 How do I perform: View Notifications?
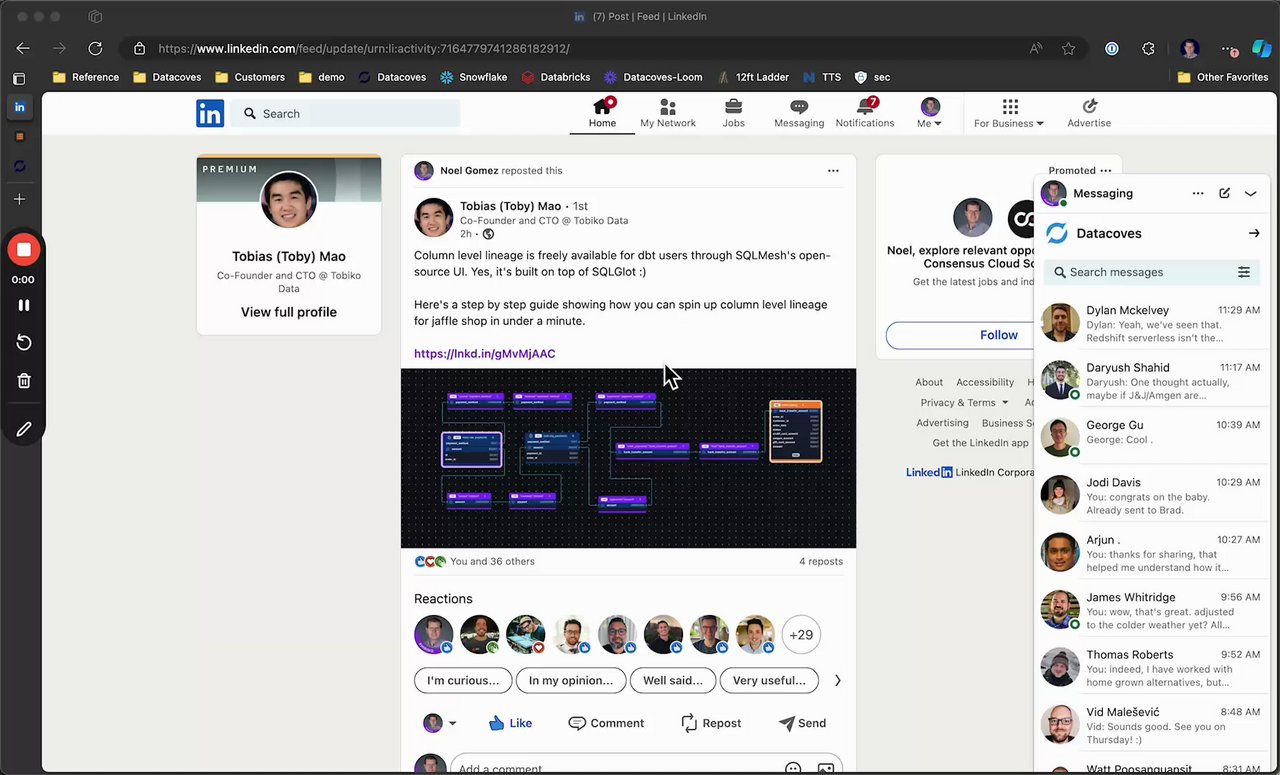coord(865,114)
